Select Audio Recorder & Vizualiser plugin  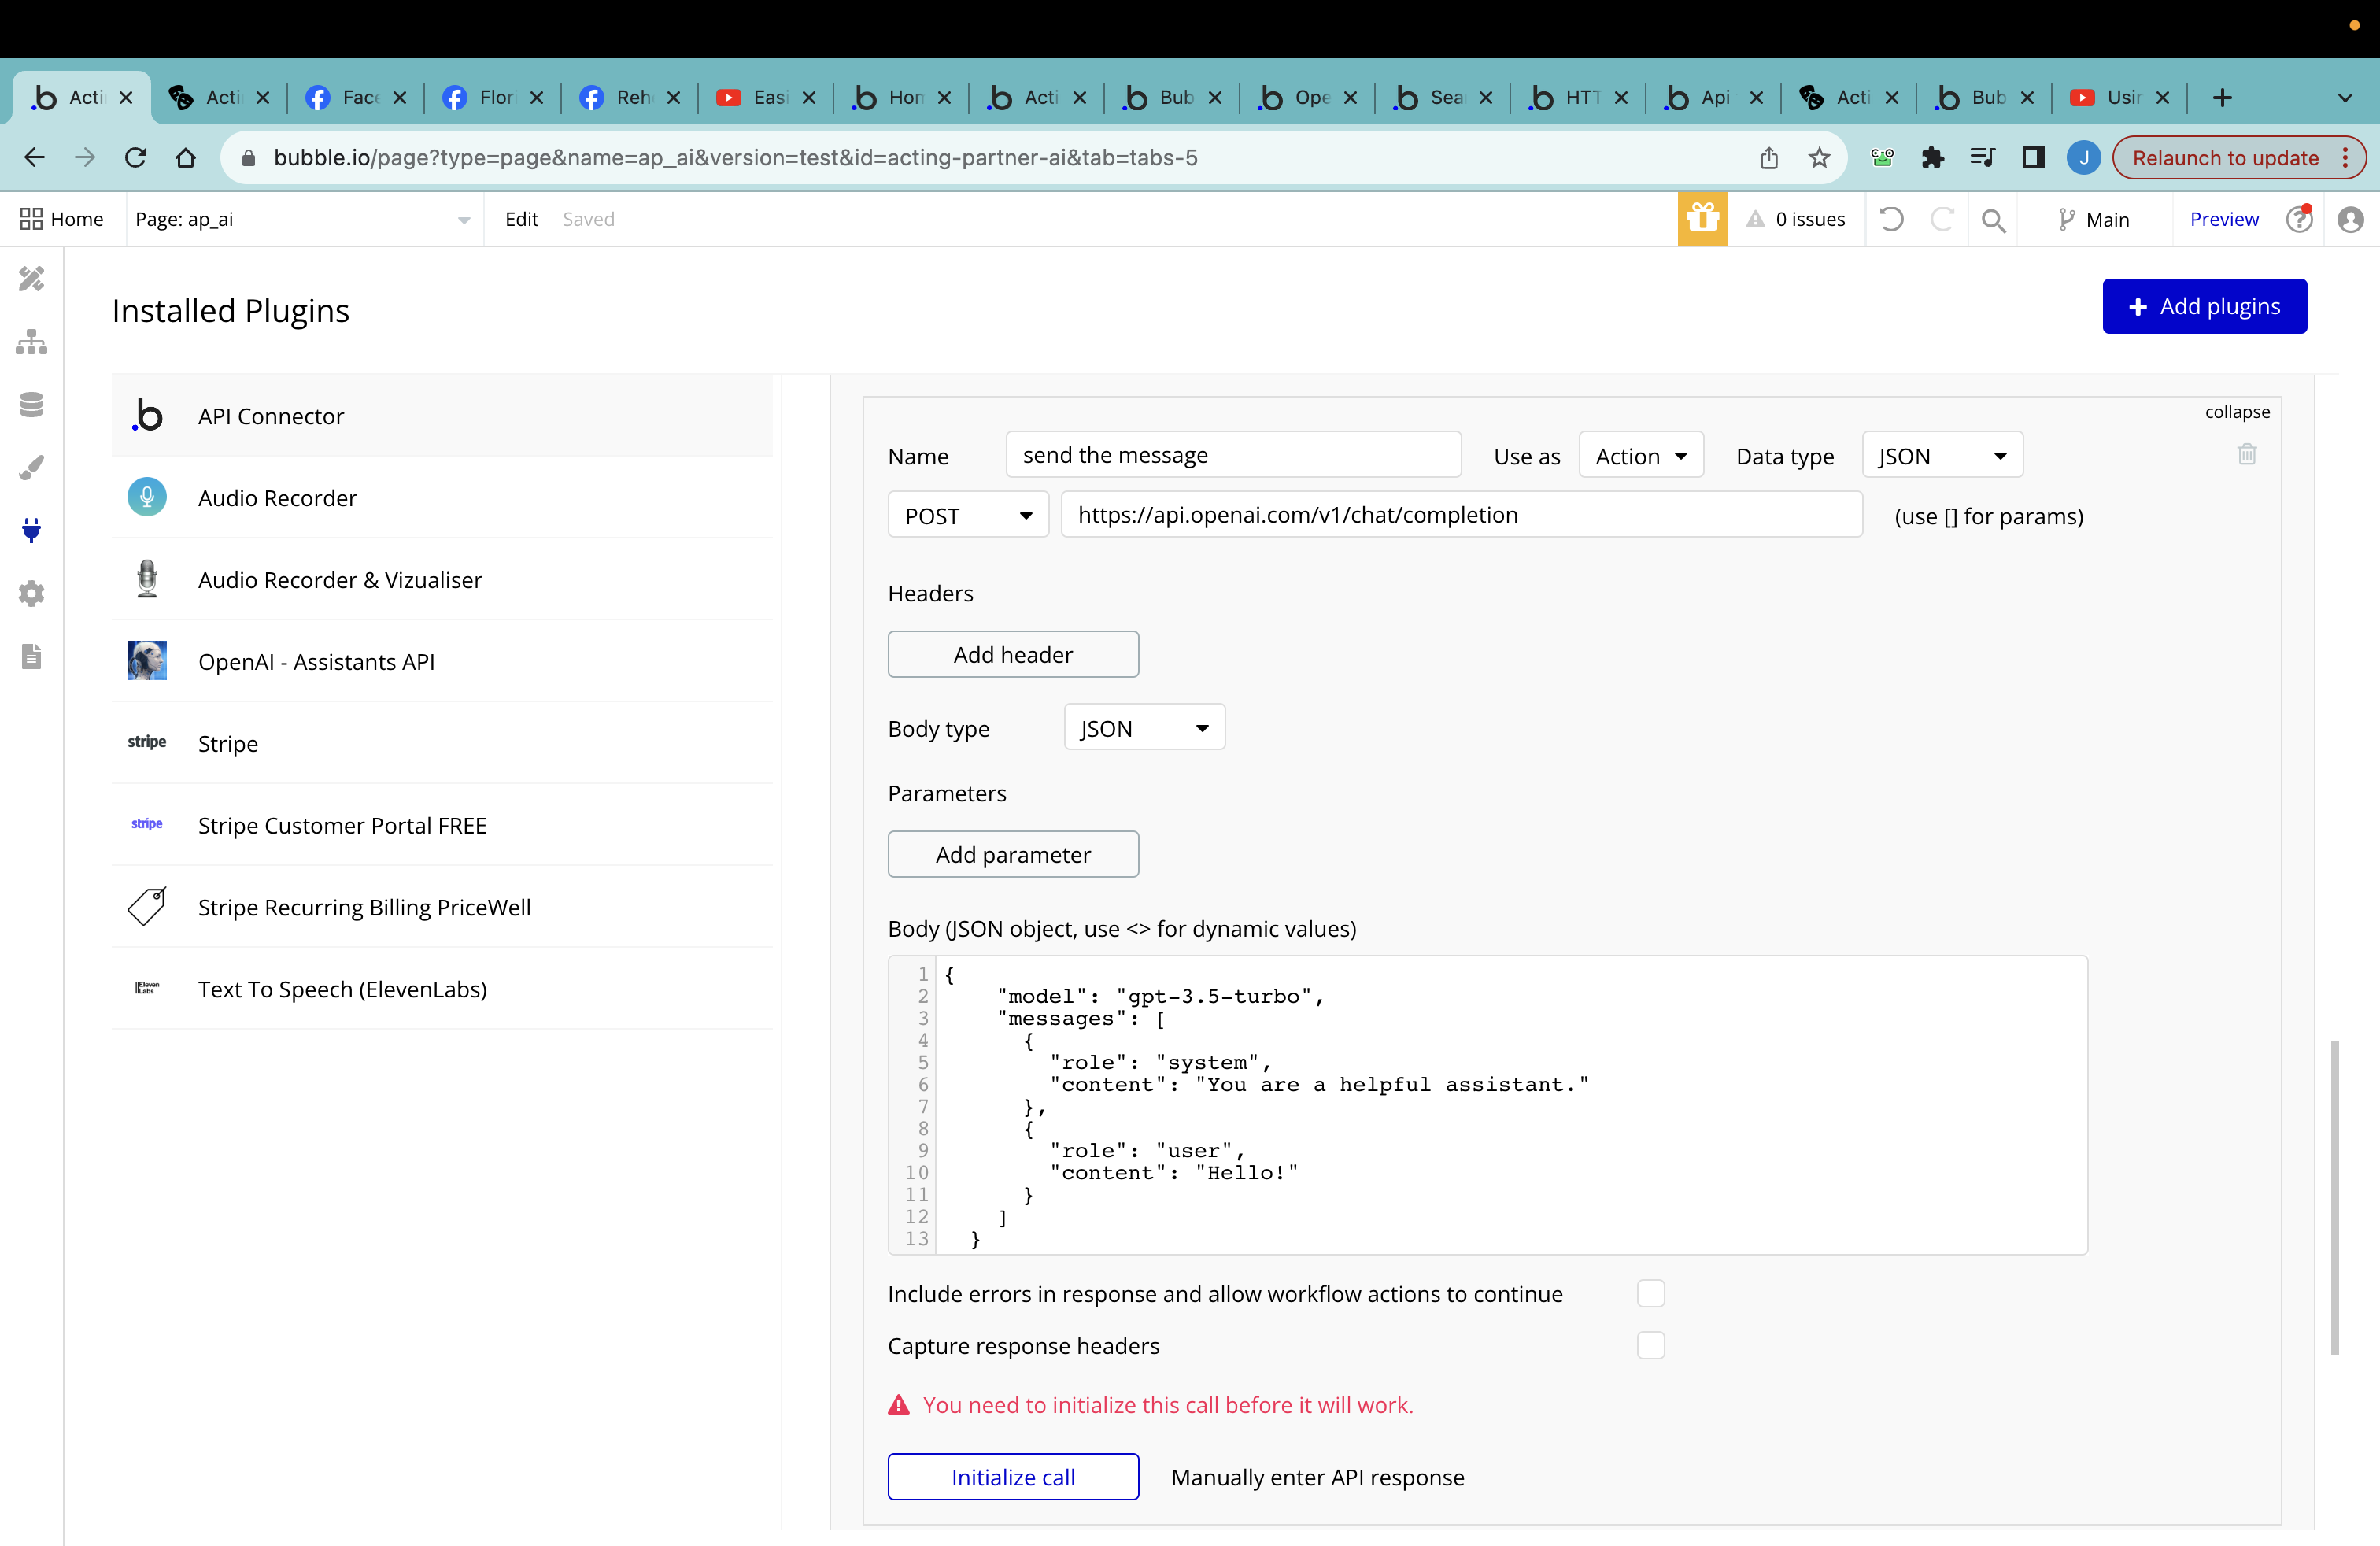[442, 579]
